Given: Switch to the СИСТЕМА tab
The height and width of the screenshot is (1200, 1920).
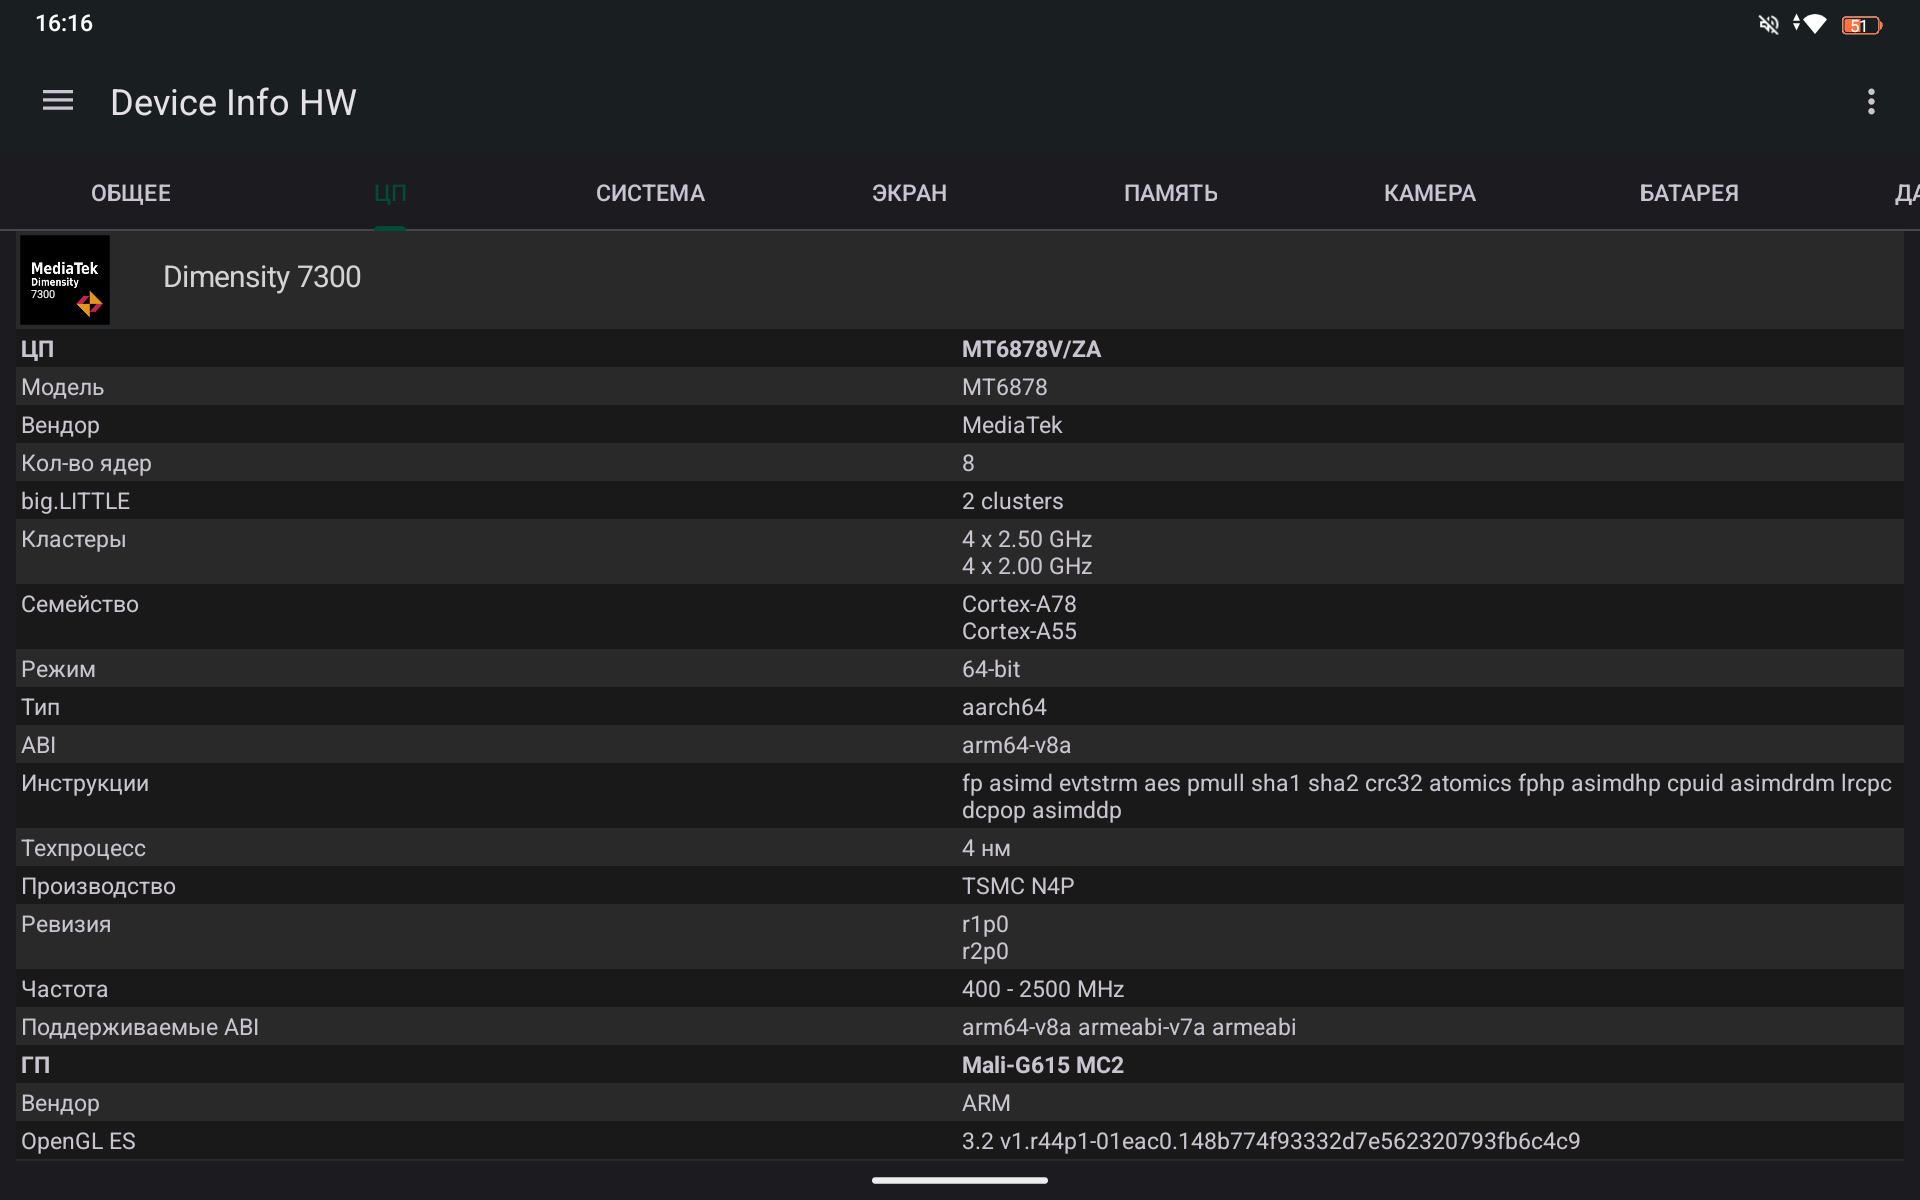Looking at the screenshot, I should point(650,193).
